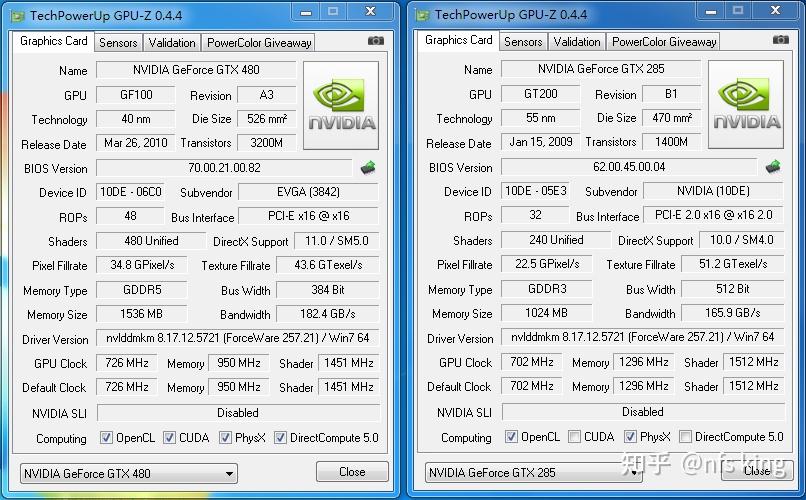Select Graphics Card tab in GTX 285 window
The width and height of the screenshot is (806, 500).
pyautogui.click(x=459, y=40)
